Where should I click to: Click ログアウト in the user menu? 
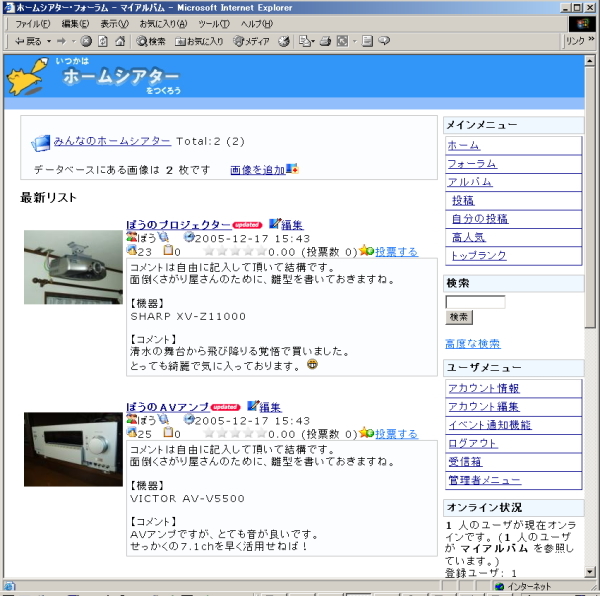(473, 443)
